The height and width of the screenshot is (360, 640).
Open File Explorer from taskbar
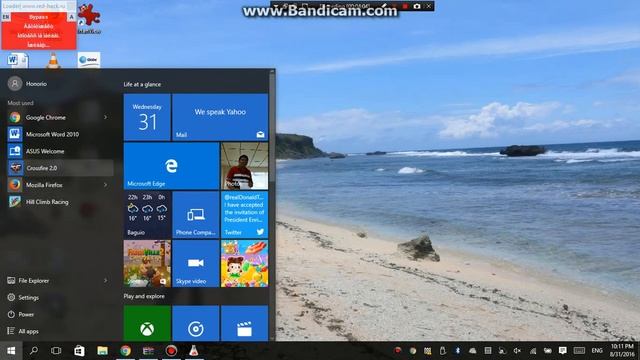coord(102,351)
